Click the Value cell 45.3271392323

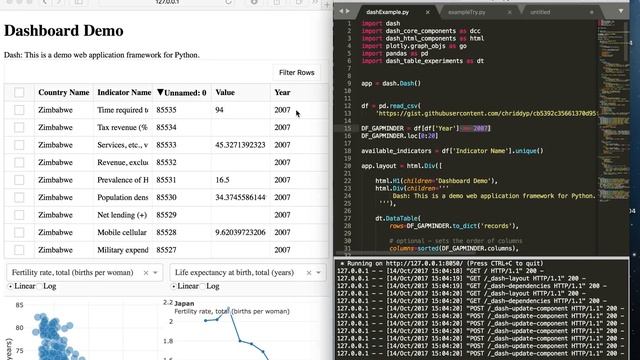pyautogui.click(x=240, y=145)
